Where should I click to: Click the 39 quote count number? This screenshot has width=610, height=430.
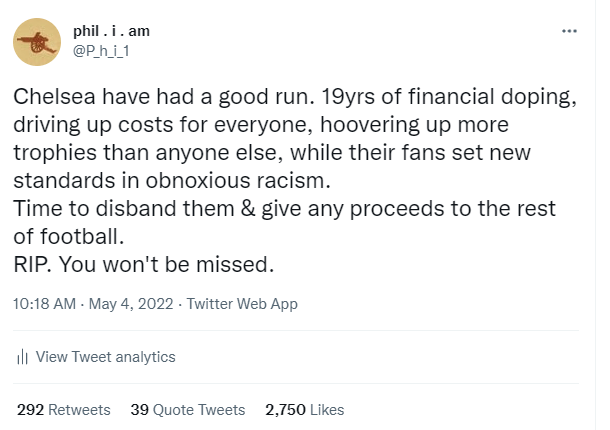tap(140, 410)
